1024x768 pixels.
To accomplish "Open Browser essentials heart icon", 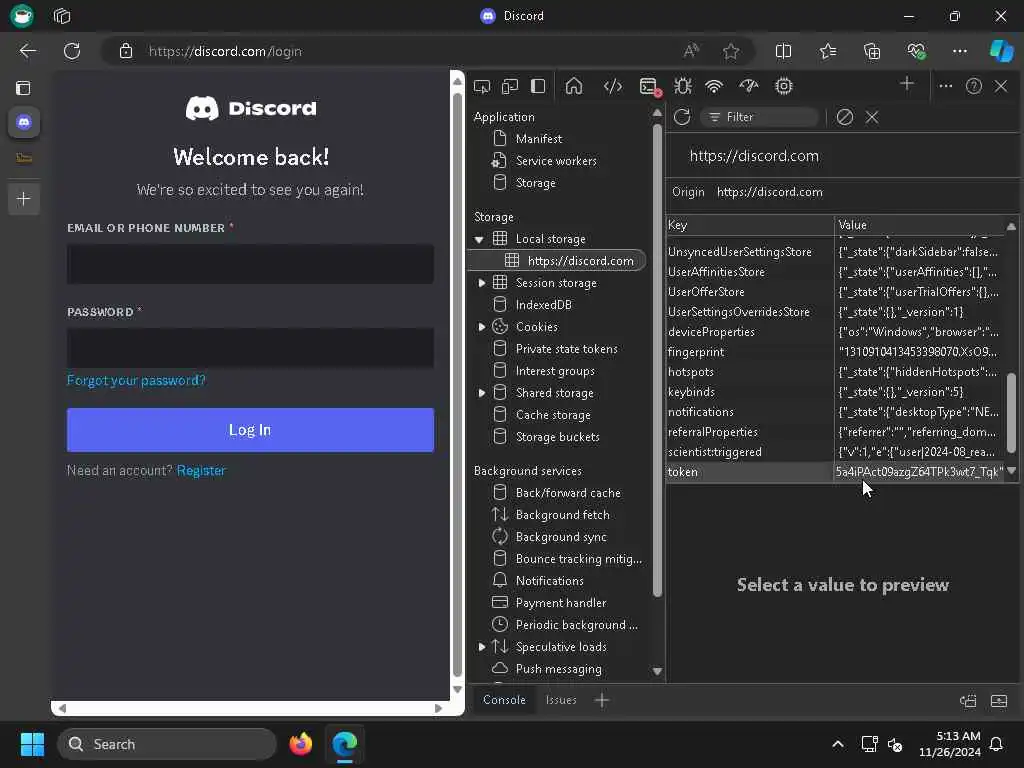I will point(916,51).
